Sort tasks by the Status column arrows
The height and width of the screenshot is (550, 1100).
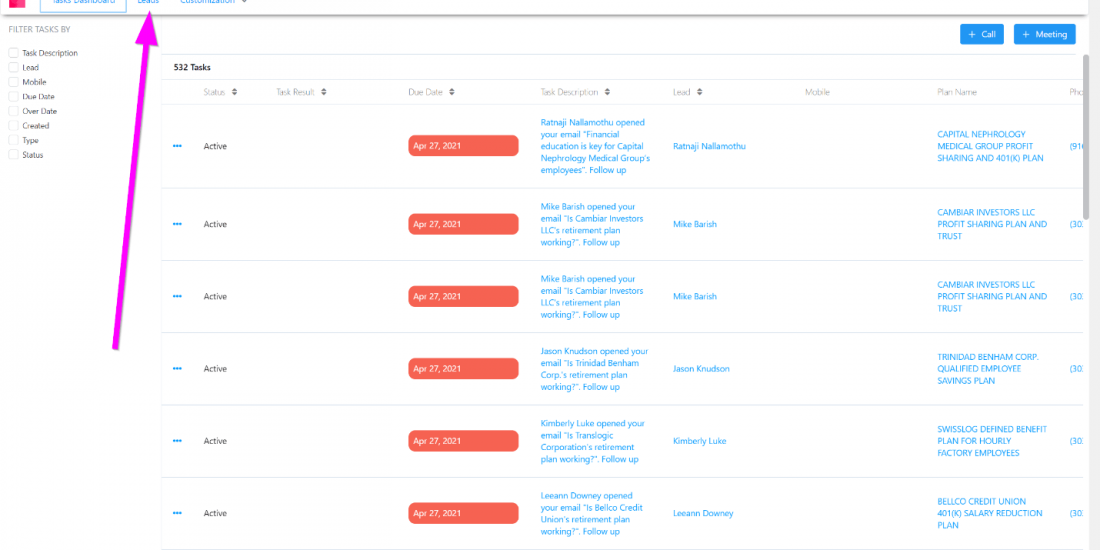click(234, 92)
